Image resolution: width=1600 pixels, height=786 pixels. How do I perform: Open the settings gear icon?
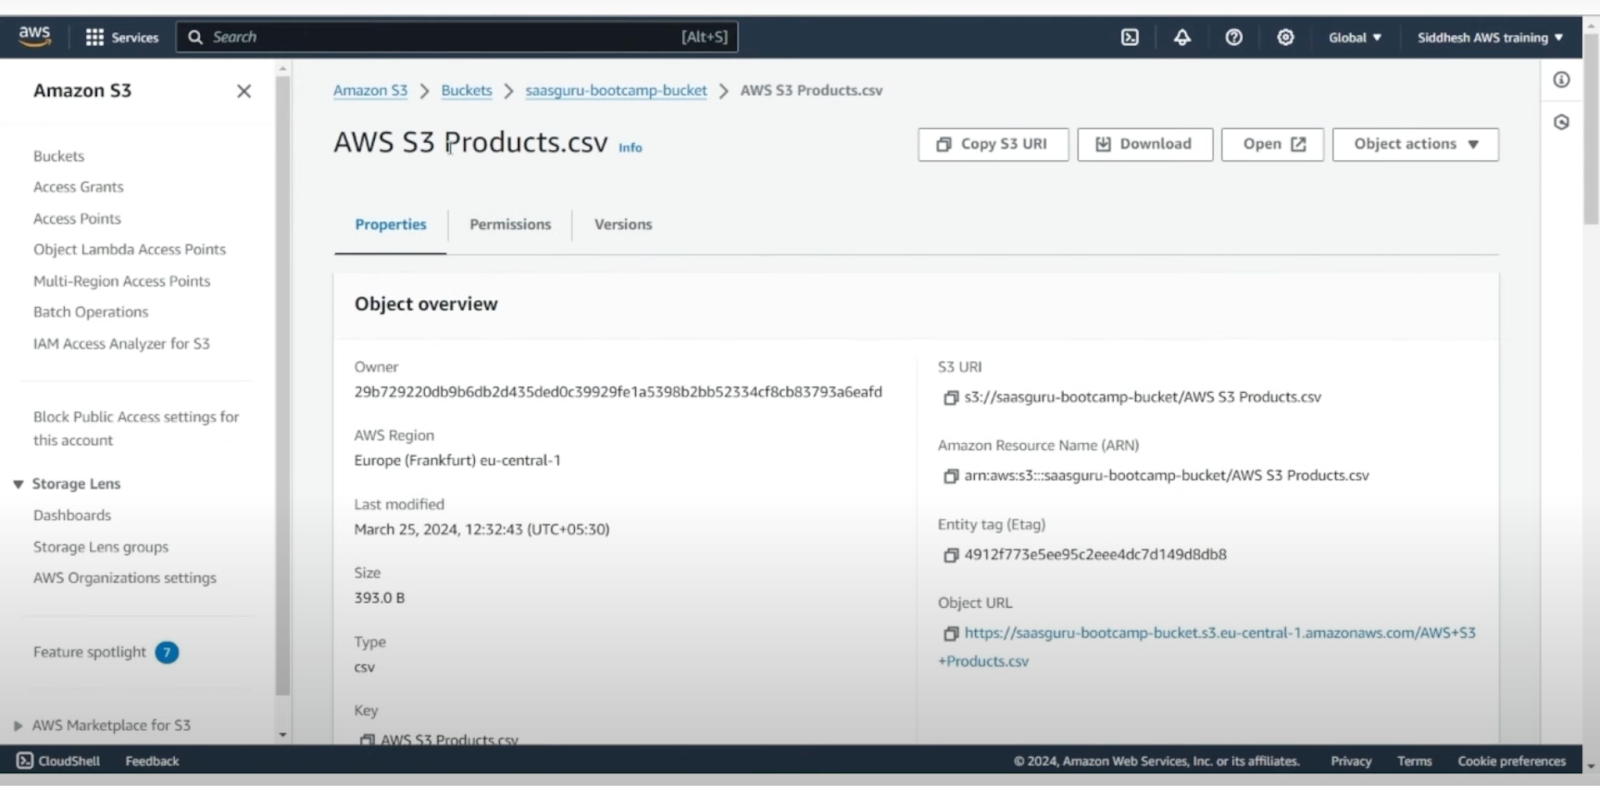[1286, 37]
